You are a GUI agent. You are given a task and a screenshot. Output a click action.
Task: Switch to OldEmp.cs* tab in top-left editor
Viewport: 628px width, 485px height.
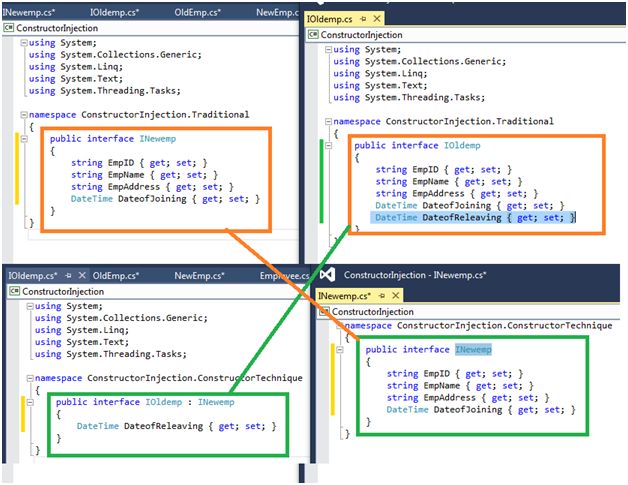click(x=197, y=12)
